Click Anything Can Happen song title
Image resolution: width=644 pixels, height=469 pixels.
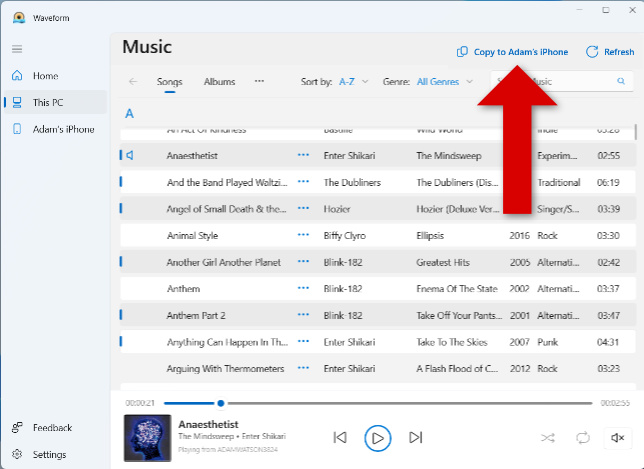(x=227, y=342)
